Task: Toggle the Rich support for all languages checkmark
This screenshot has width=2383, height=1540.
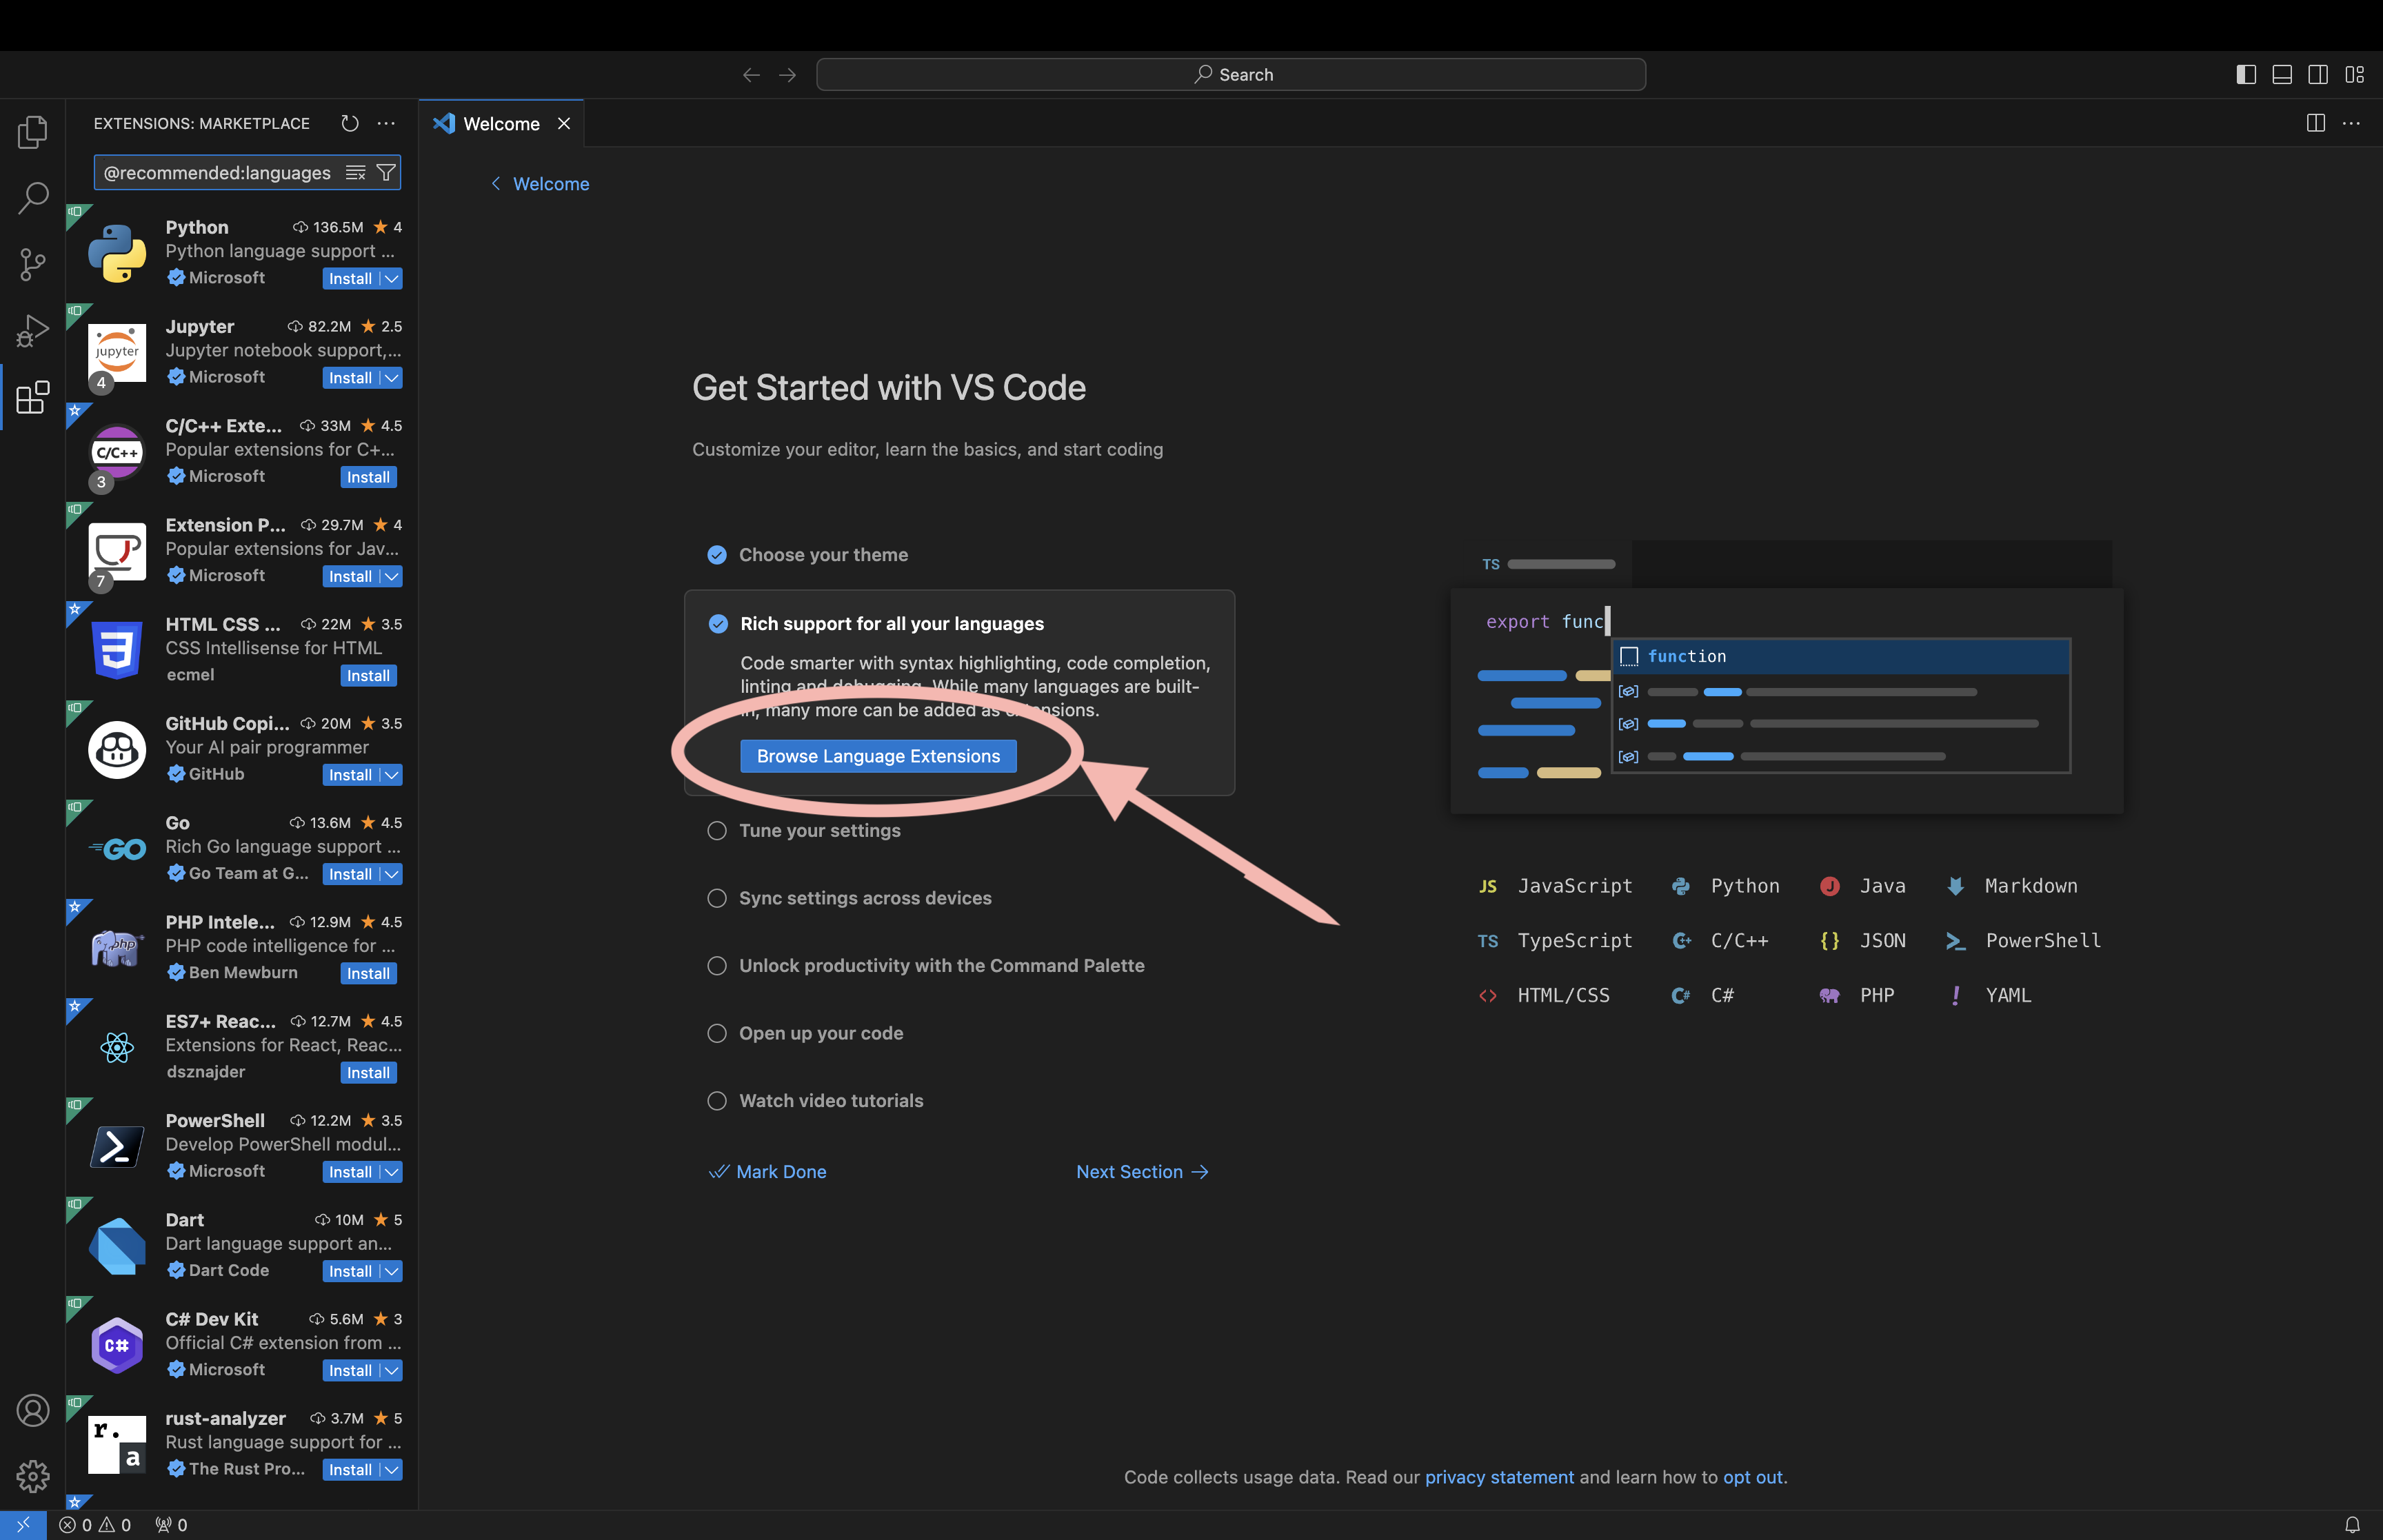Action: (x=718, y=624)
